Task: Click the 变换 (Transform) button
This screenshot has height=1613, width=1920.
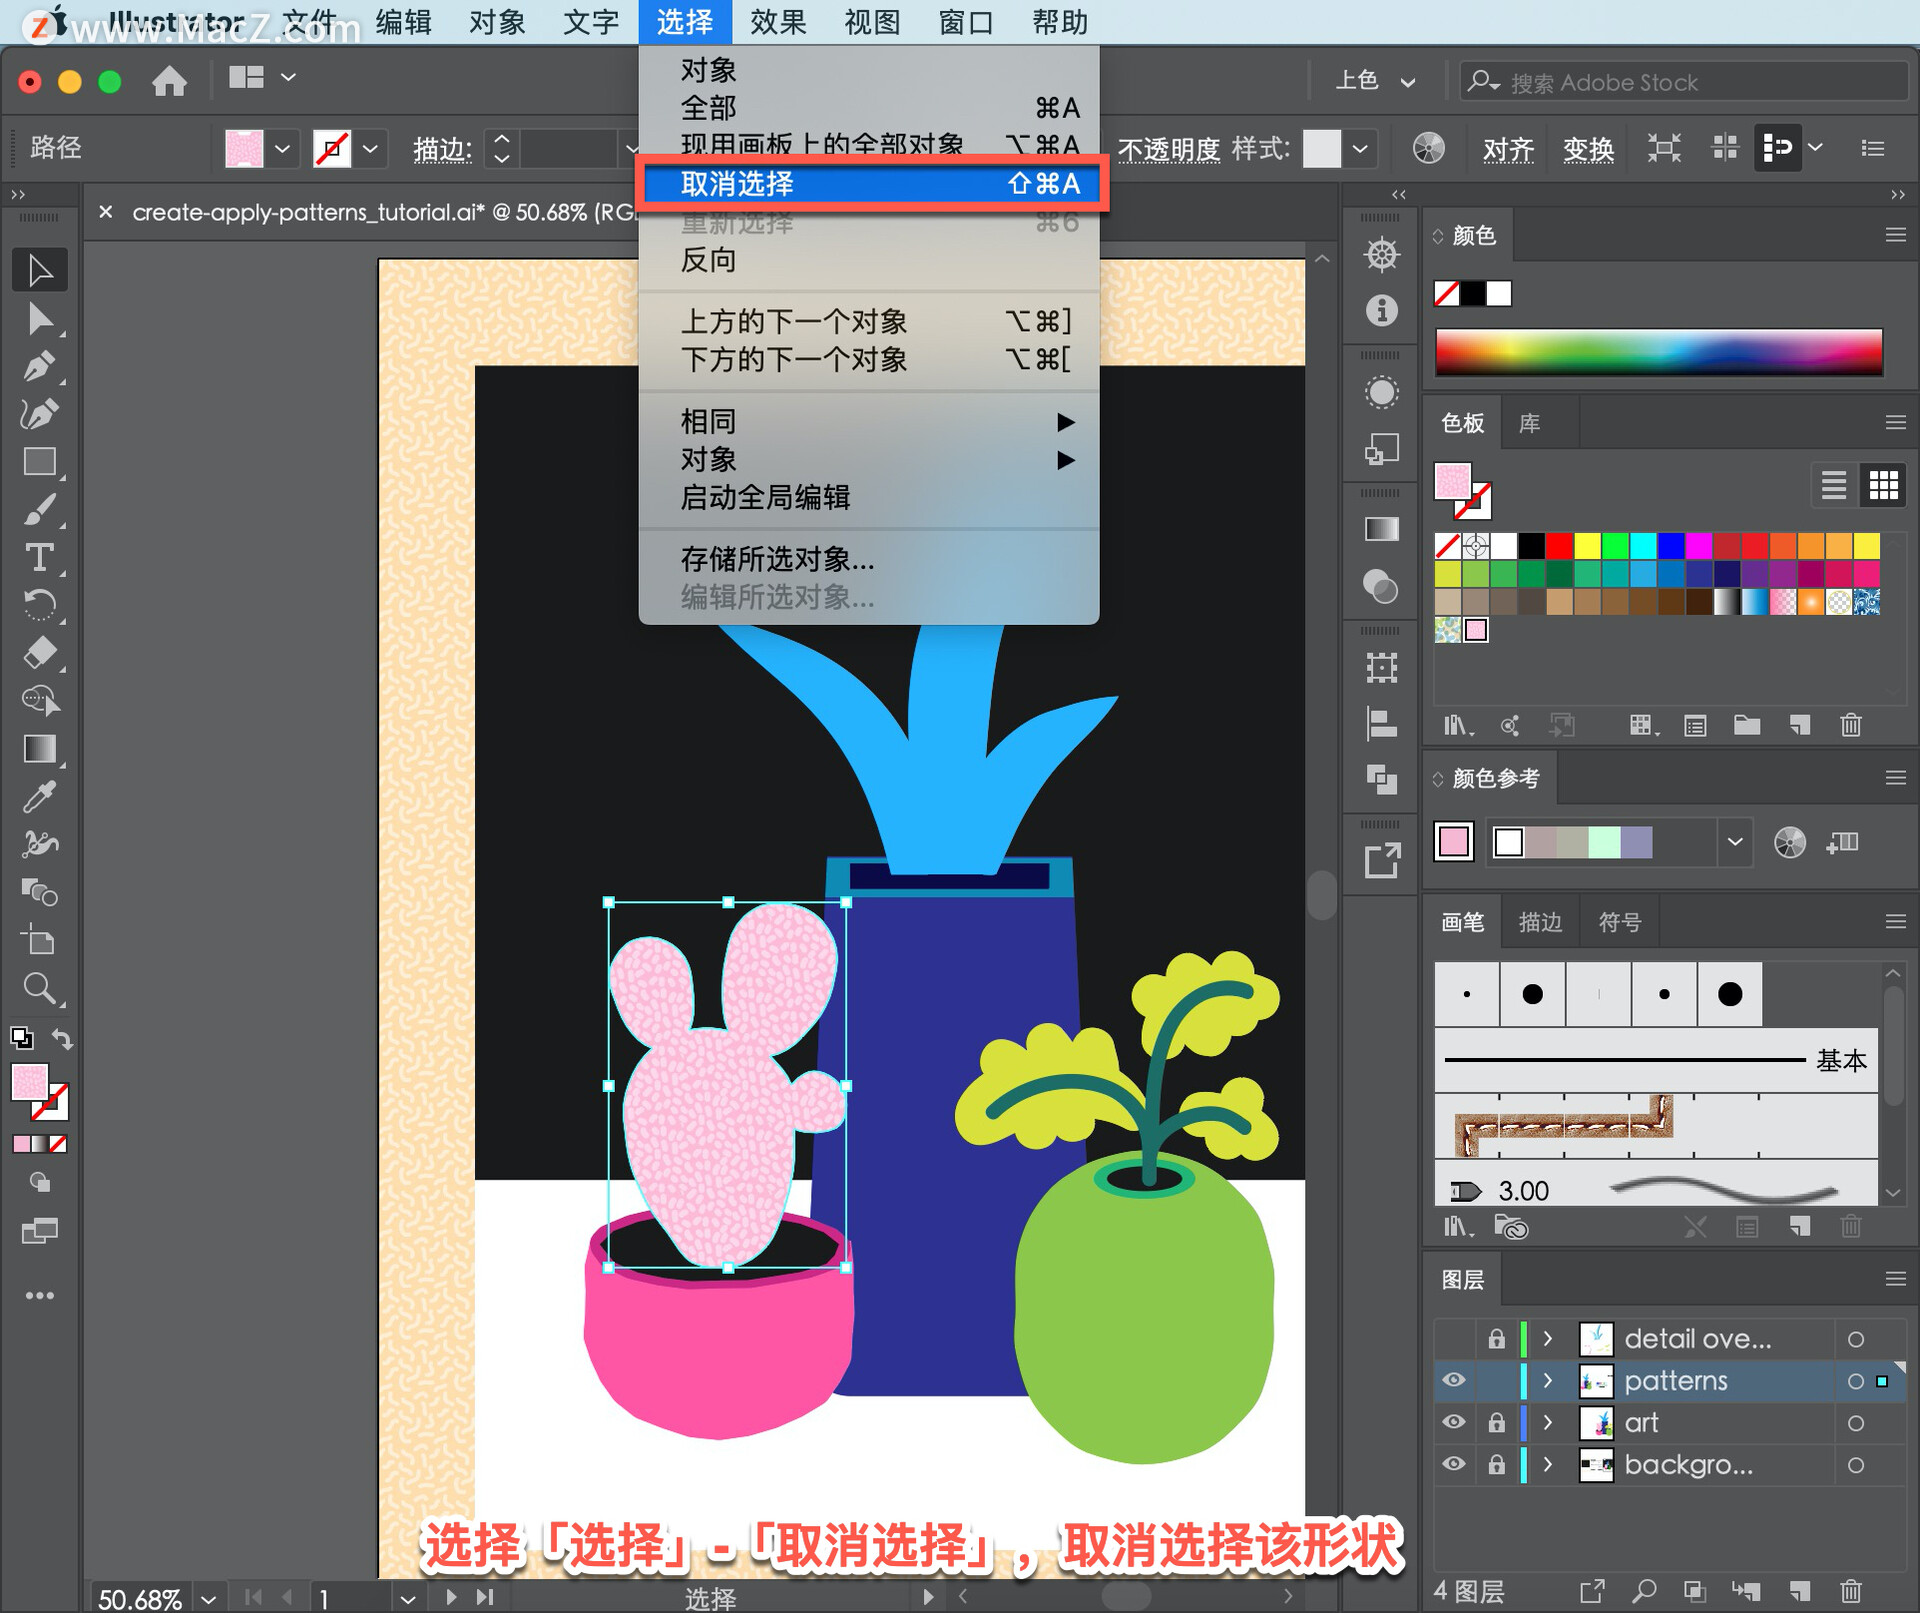Action: (x=1587, y=149)
